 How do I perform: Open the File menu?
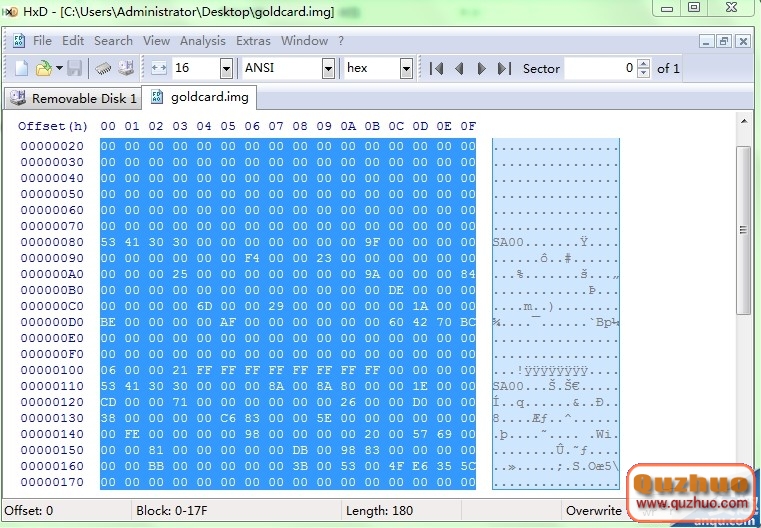click(42, 41)
